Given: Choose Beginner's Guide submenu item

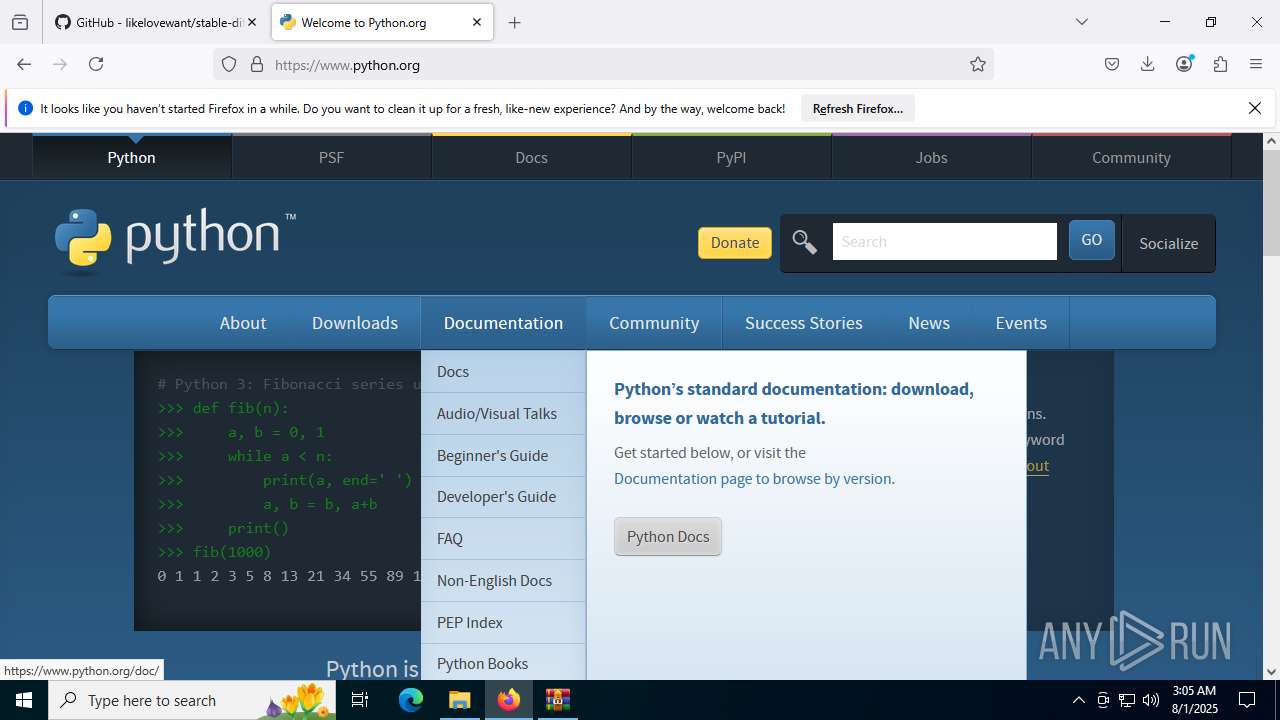Looking at the screenshot, I should click(x=503, y=455).
